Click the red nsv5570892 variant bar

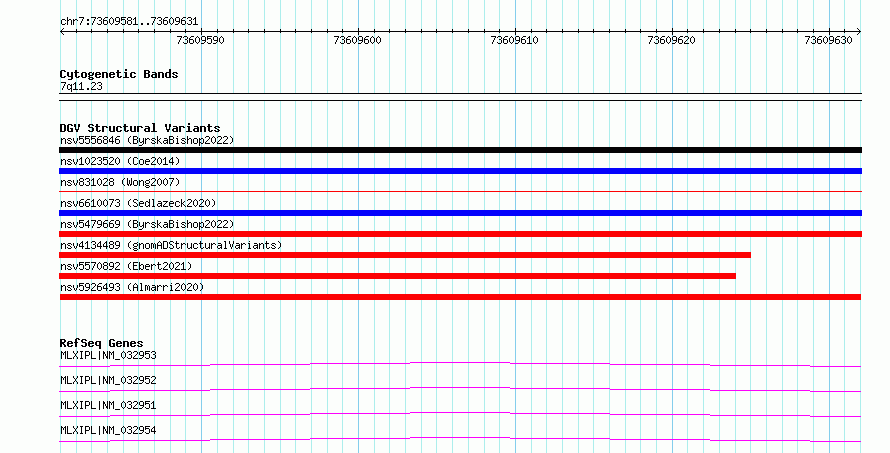click(x=398, y=276)
